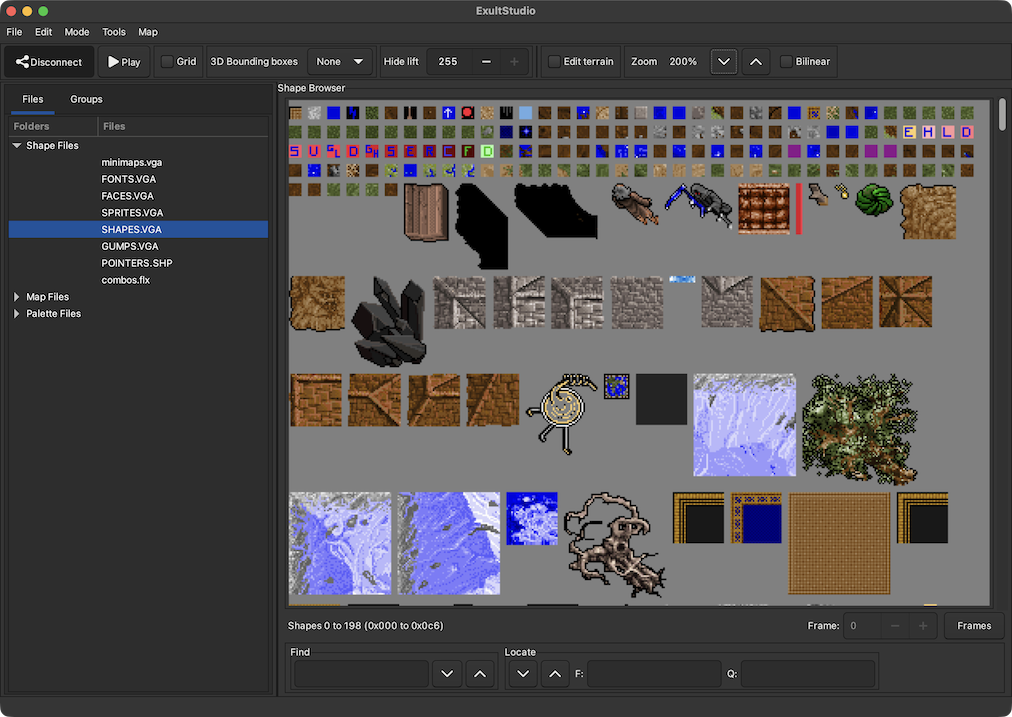Increase Frame number with plus
This screenshot has width=1012, height=717.
[922, 625]
